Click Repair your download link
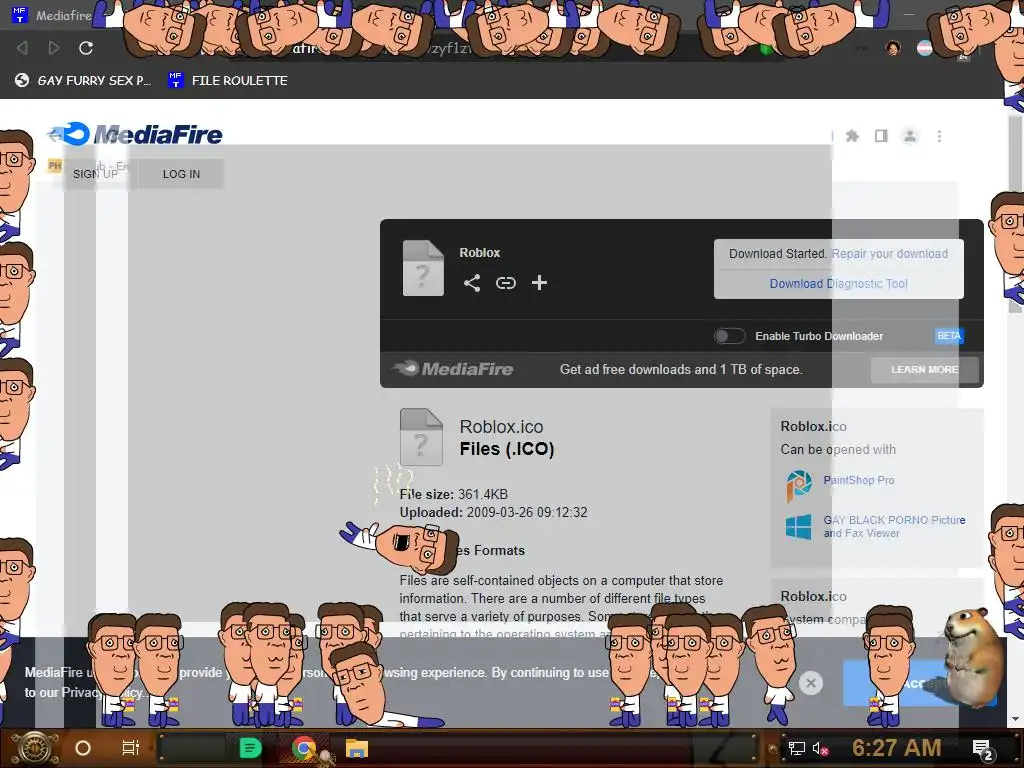 [x=889, y=253]
